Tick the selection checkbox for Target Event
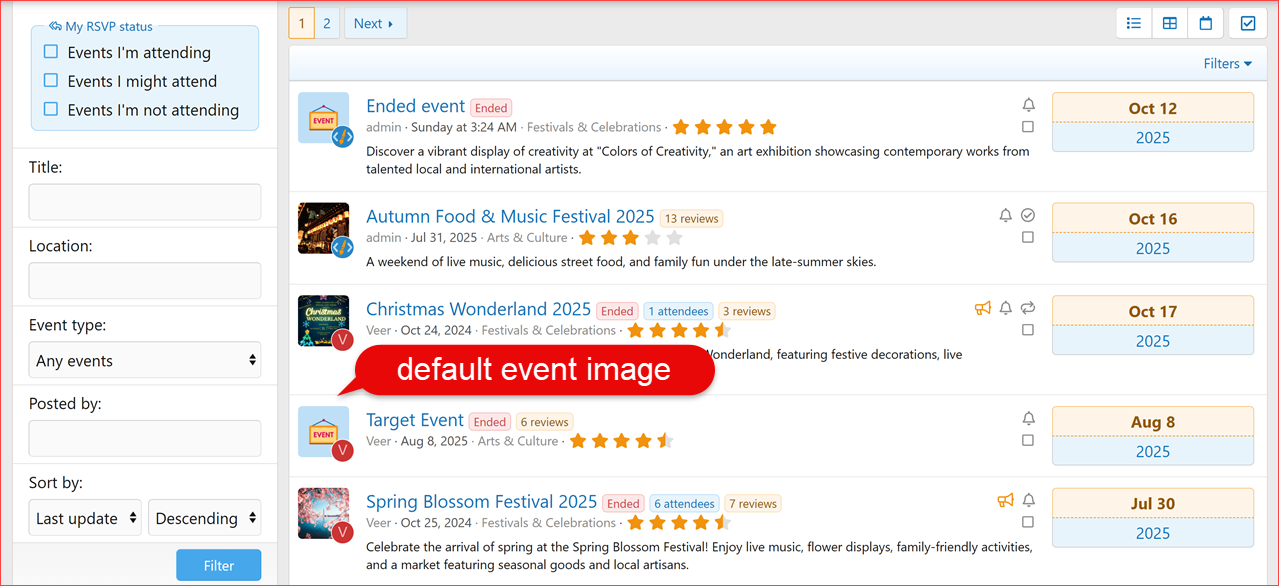 tap(1028, 440)
